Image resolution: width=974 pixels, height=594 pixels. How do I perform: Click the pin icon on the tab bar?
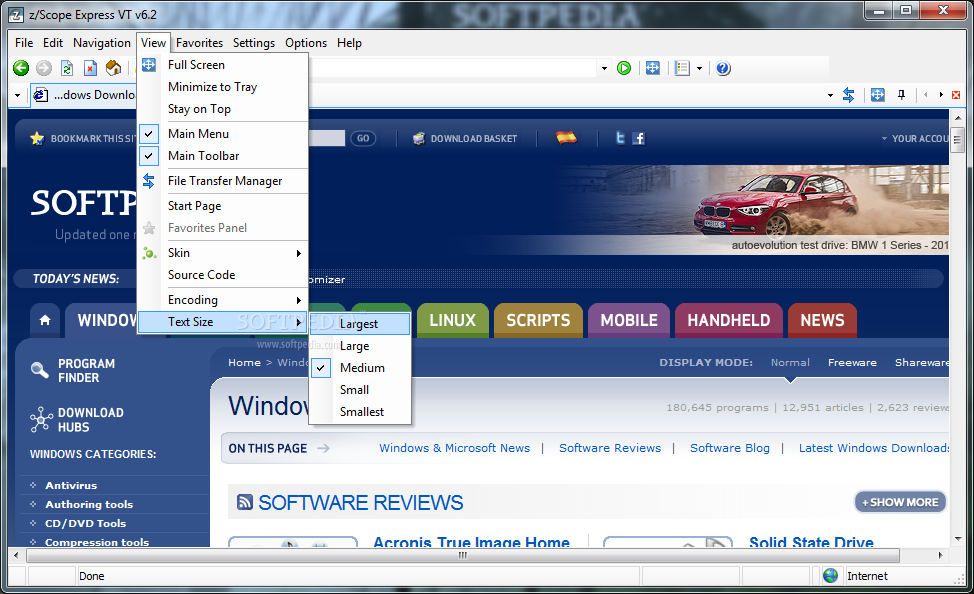coord(901,95)
